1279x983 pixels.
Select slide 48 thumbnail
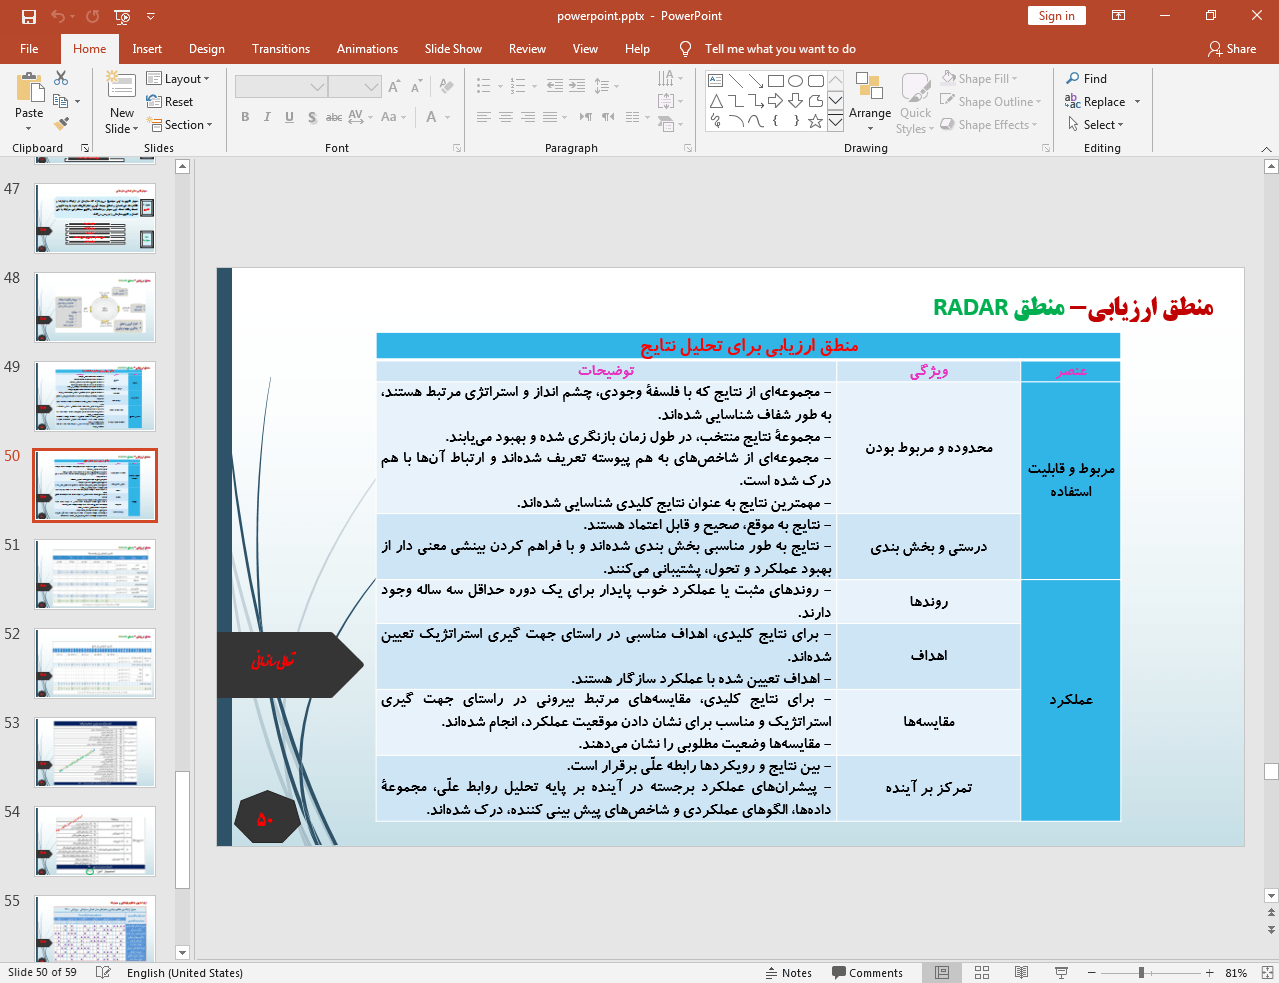95,307
